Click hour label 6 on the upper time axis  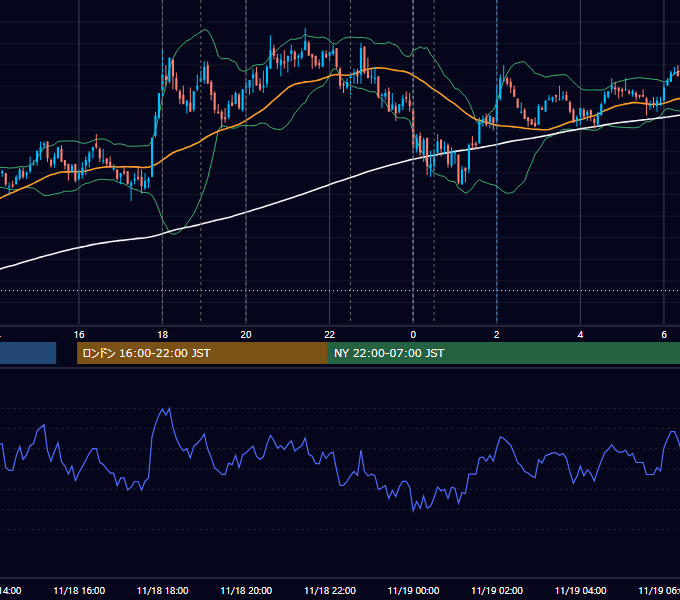[664, 335]
